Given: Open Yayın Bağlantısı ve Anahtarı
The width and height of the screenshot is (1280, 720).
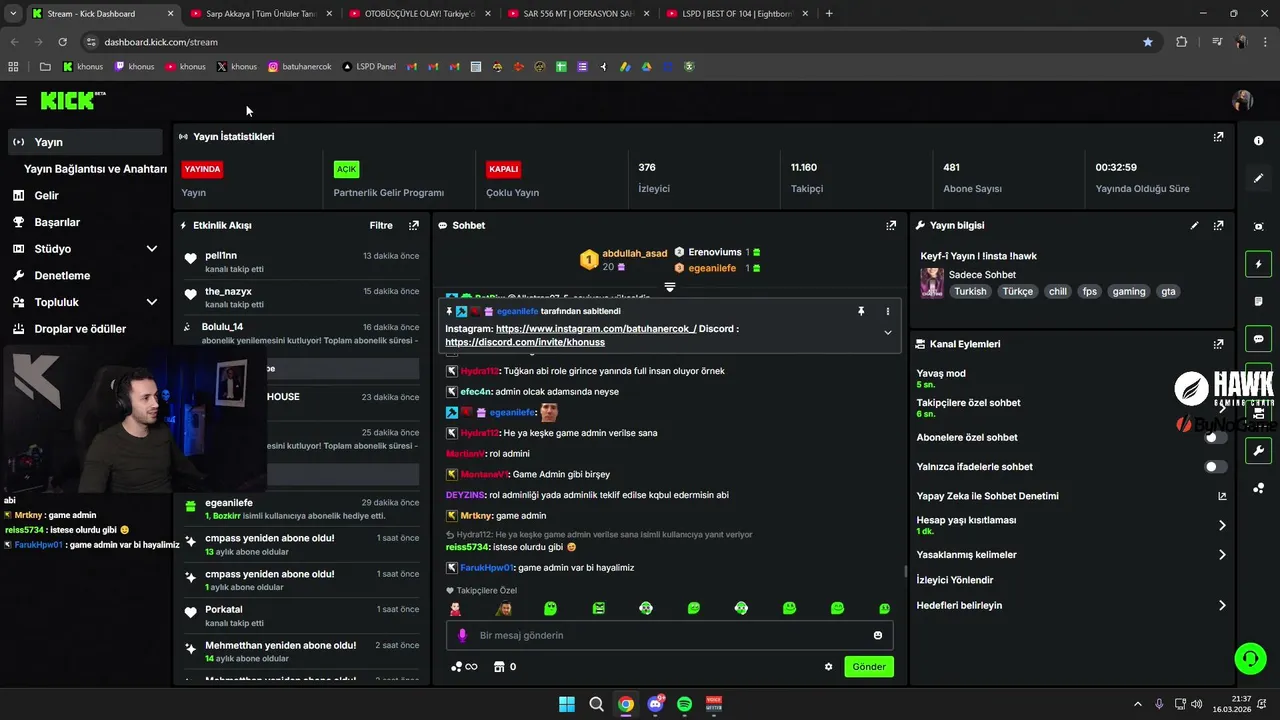Looking at the screenshot, I should tap(95, 169).
